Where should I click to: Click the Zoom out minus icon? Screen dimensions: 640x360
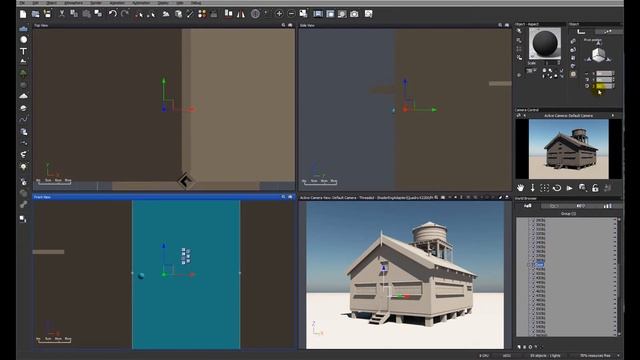(291, 14)
